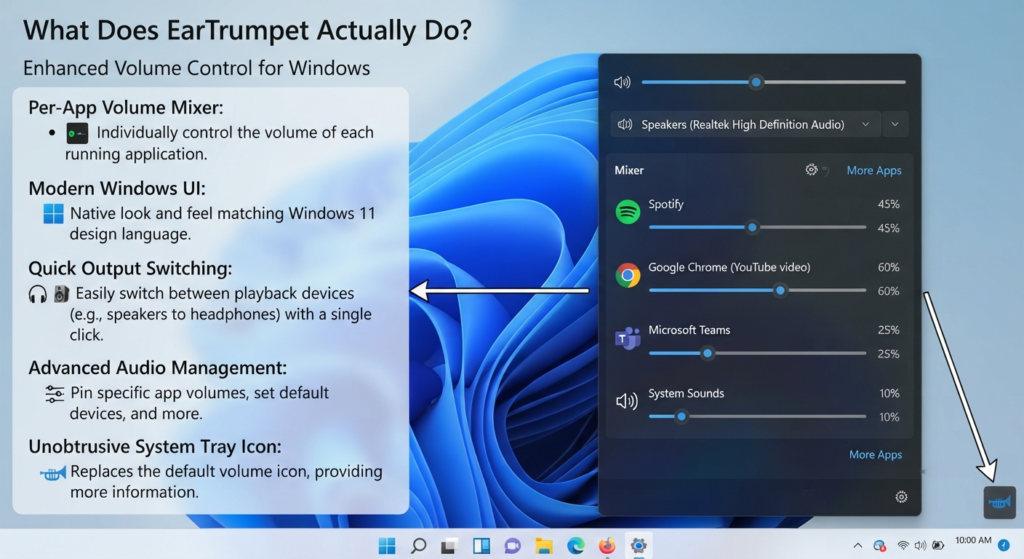Click the Google Chrome app icon
This screenshot has width=1024, height=559.
(628, 275)
